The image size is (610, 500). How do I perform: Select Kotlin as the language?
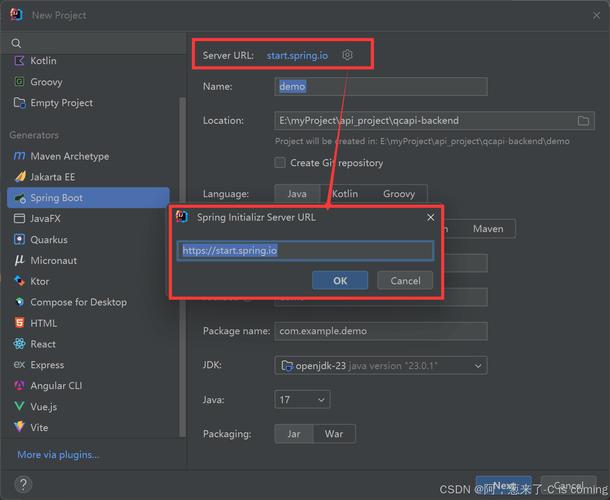point(345,194)
